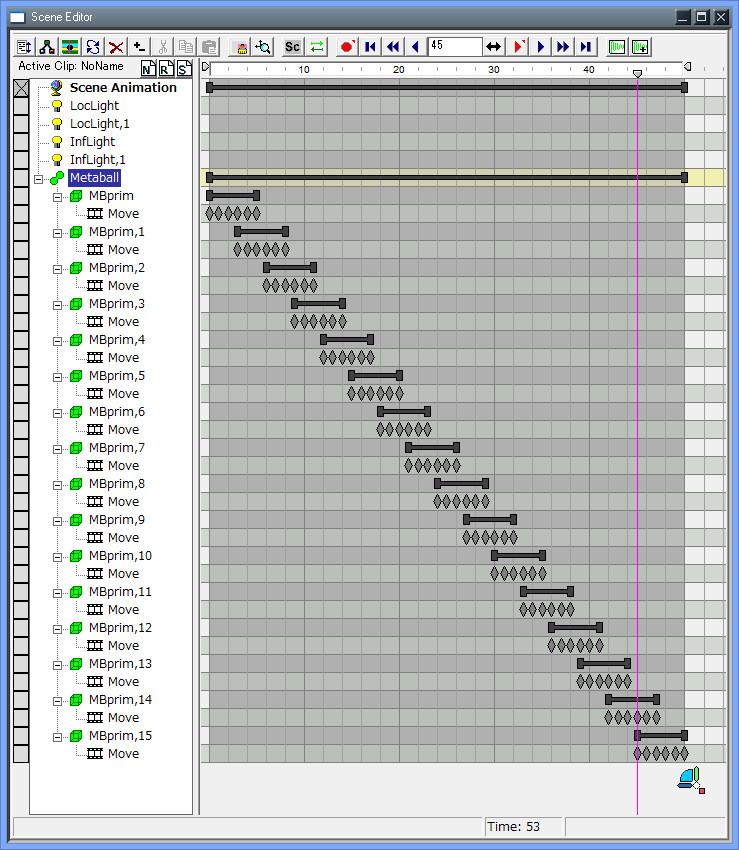Toggle the green loop arrows icon
The width and height of the screenshot is (739, 850).
[x=317, y=47]
